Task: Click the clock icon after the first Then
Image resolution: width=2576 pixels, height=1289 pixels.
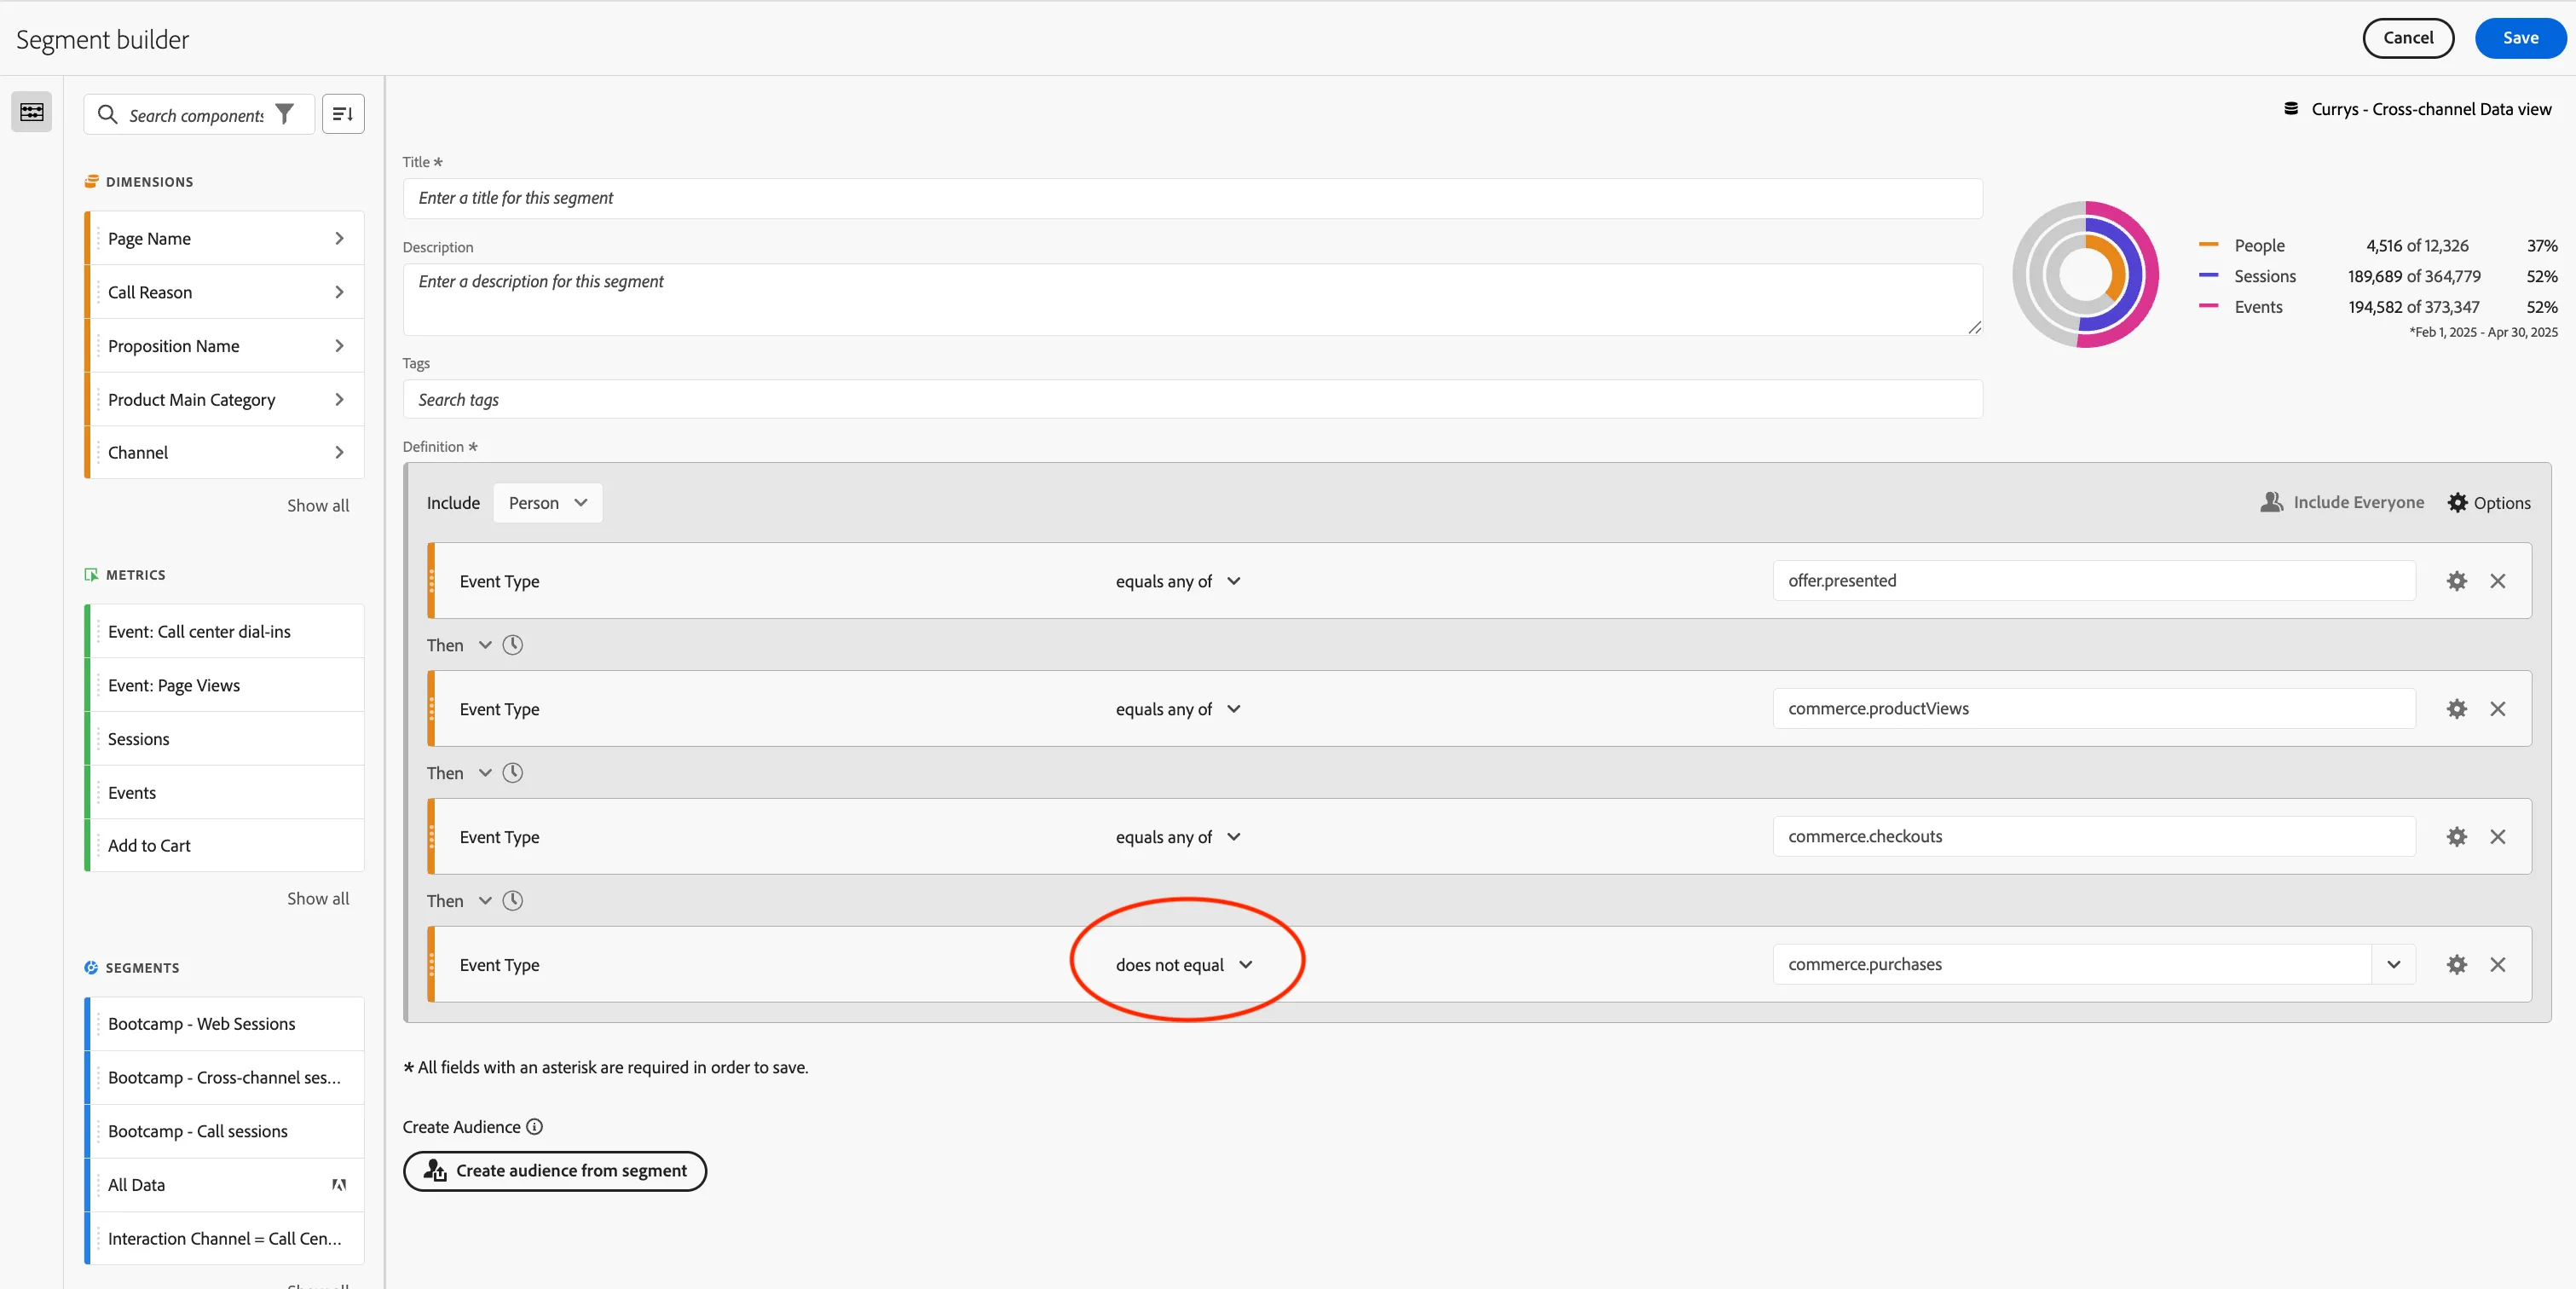Action: click(x=512, y=645)
